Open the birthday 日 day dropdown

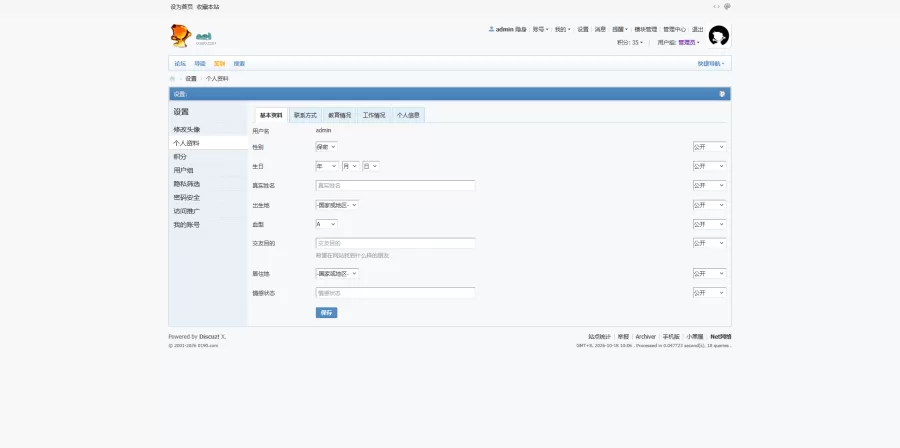(371, 166)
